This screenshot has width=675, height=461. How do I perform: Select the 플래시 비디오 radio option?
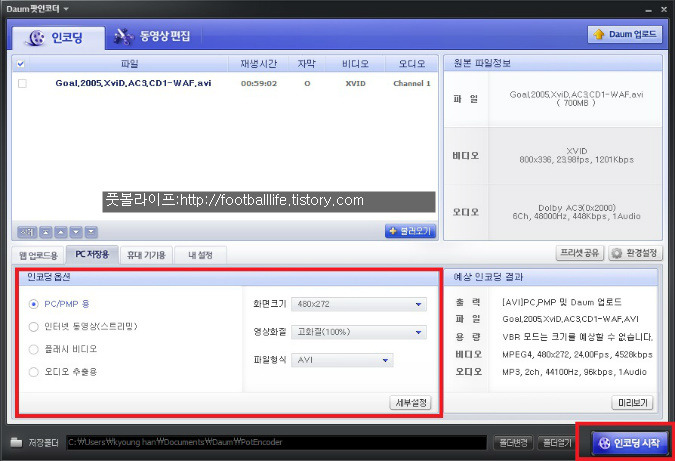34,349
